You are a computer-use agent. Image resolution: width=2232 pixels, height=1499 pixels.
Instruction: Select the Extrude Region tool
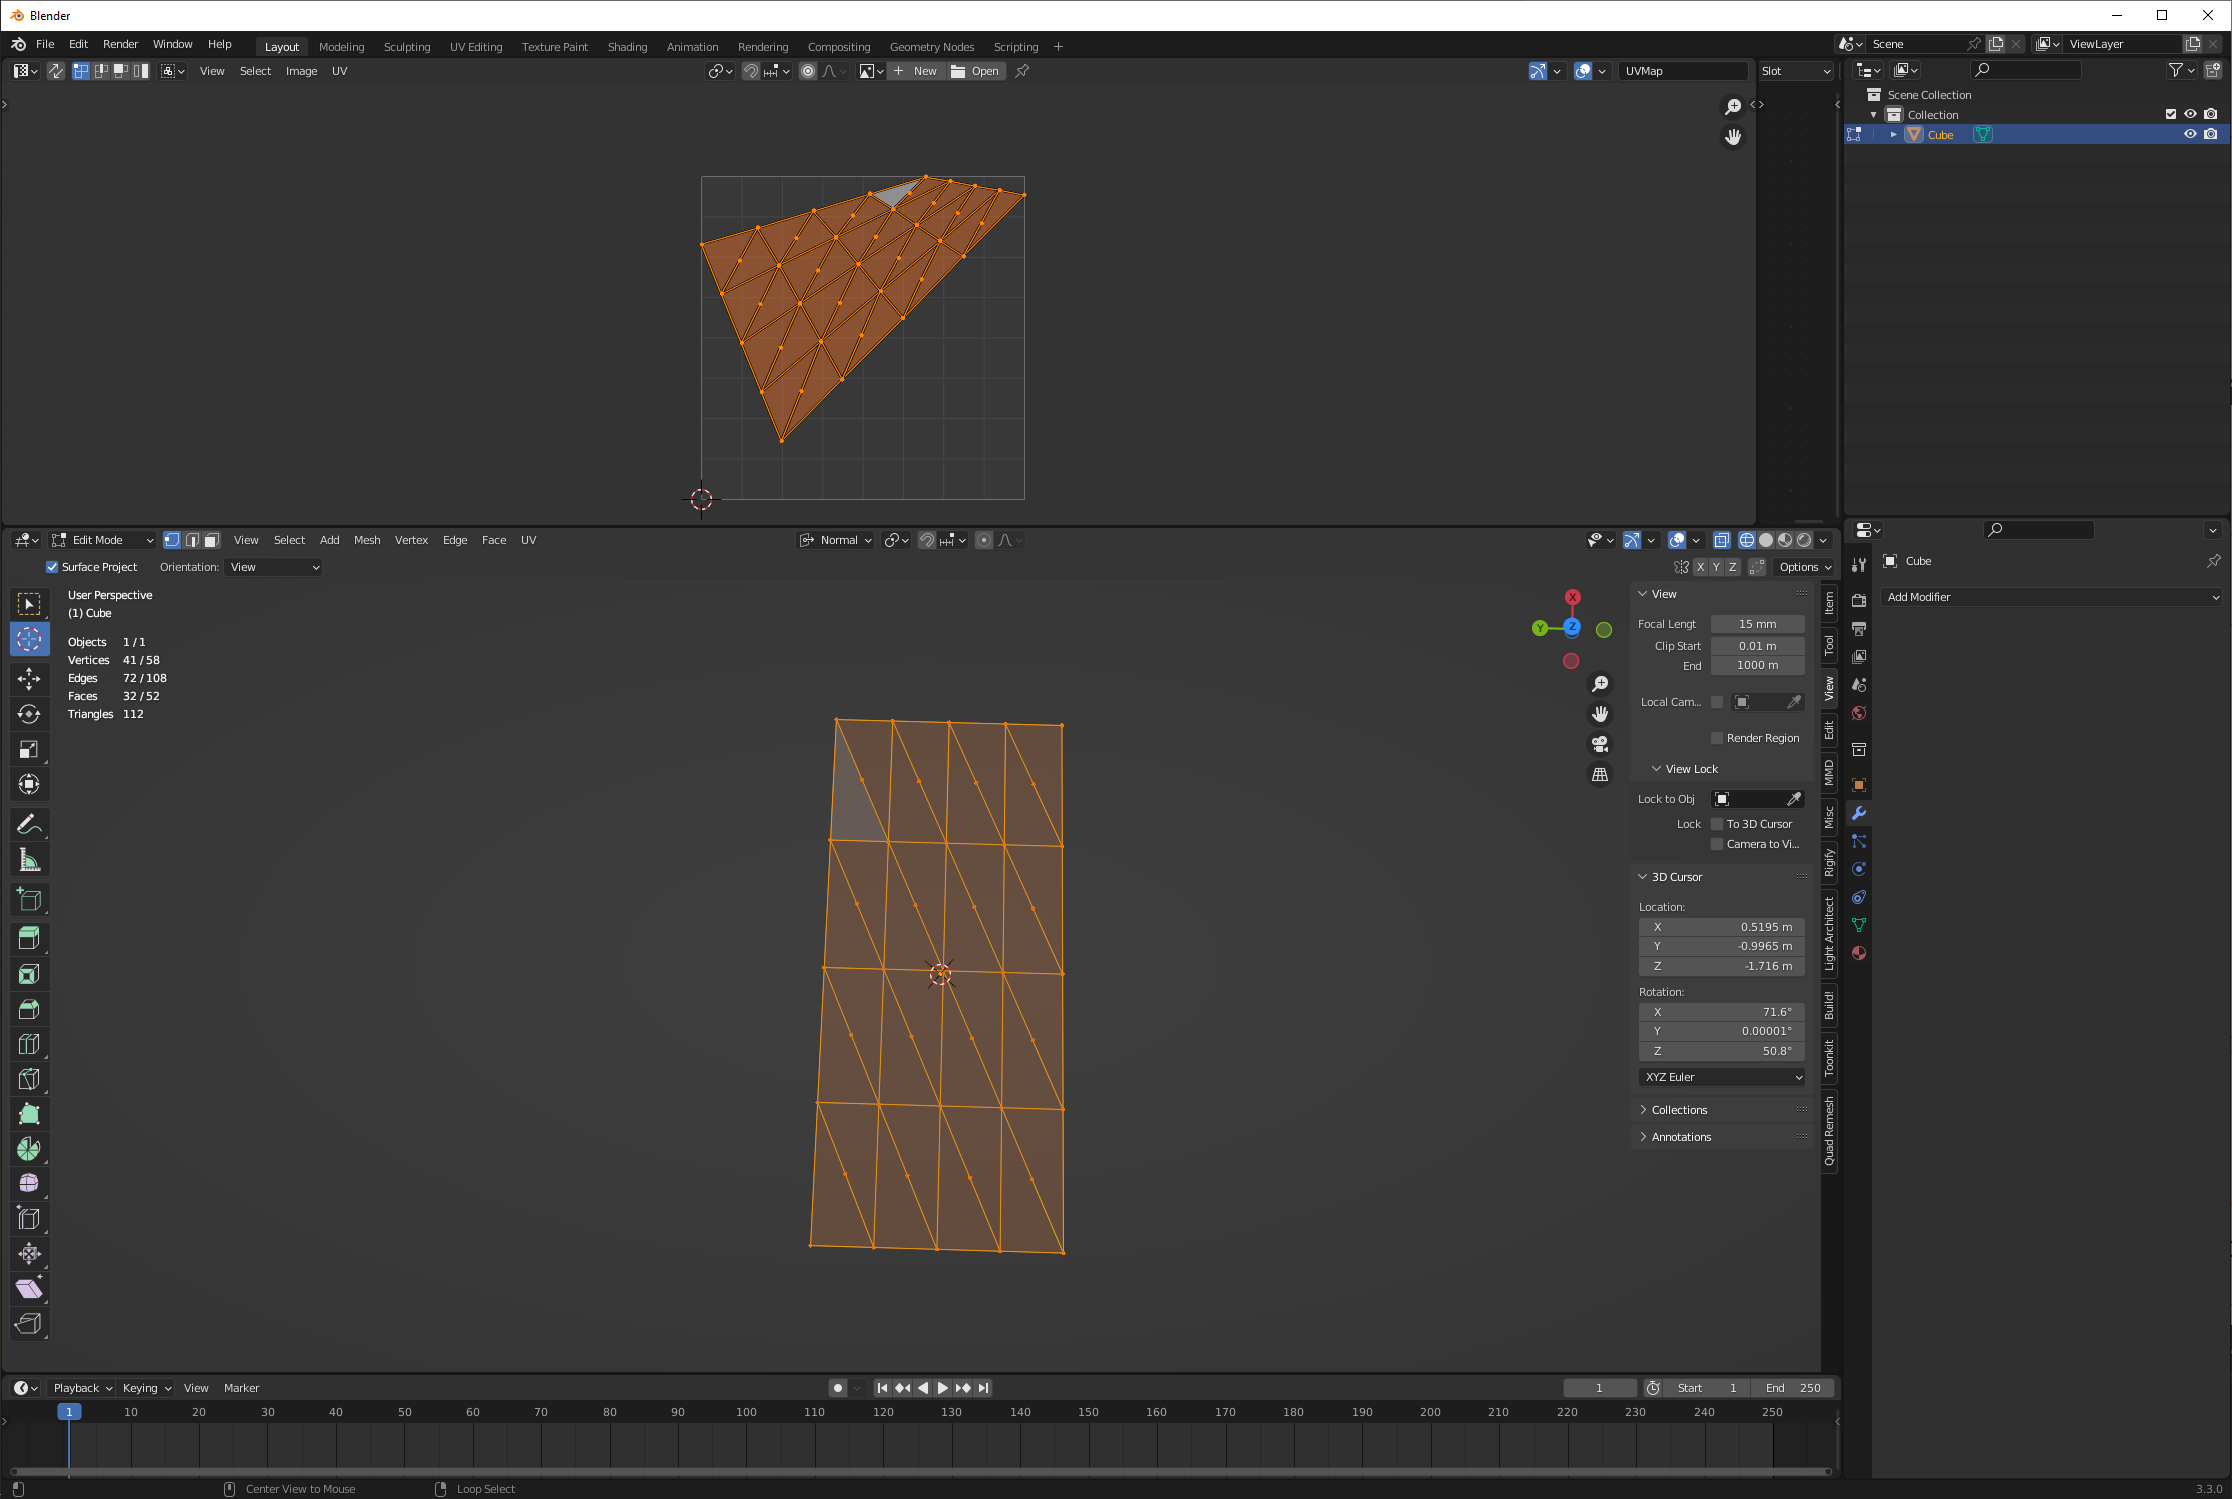point(29,939)
